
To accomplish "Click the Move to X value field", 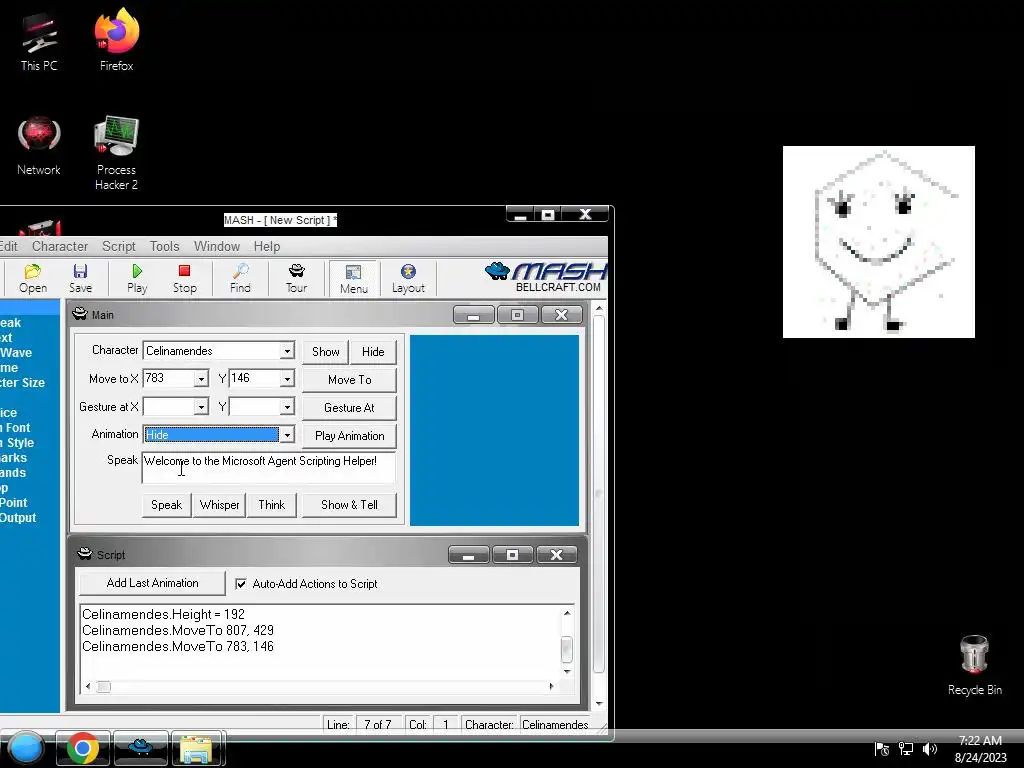I will [x=168, y=379].
